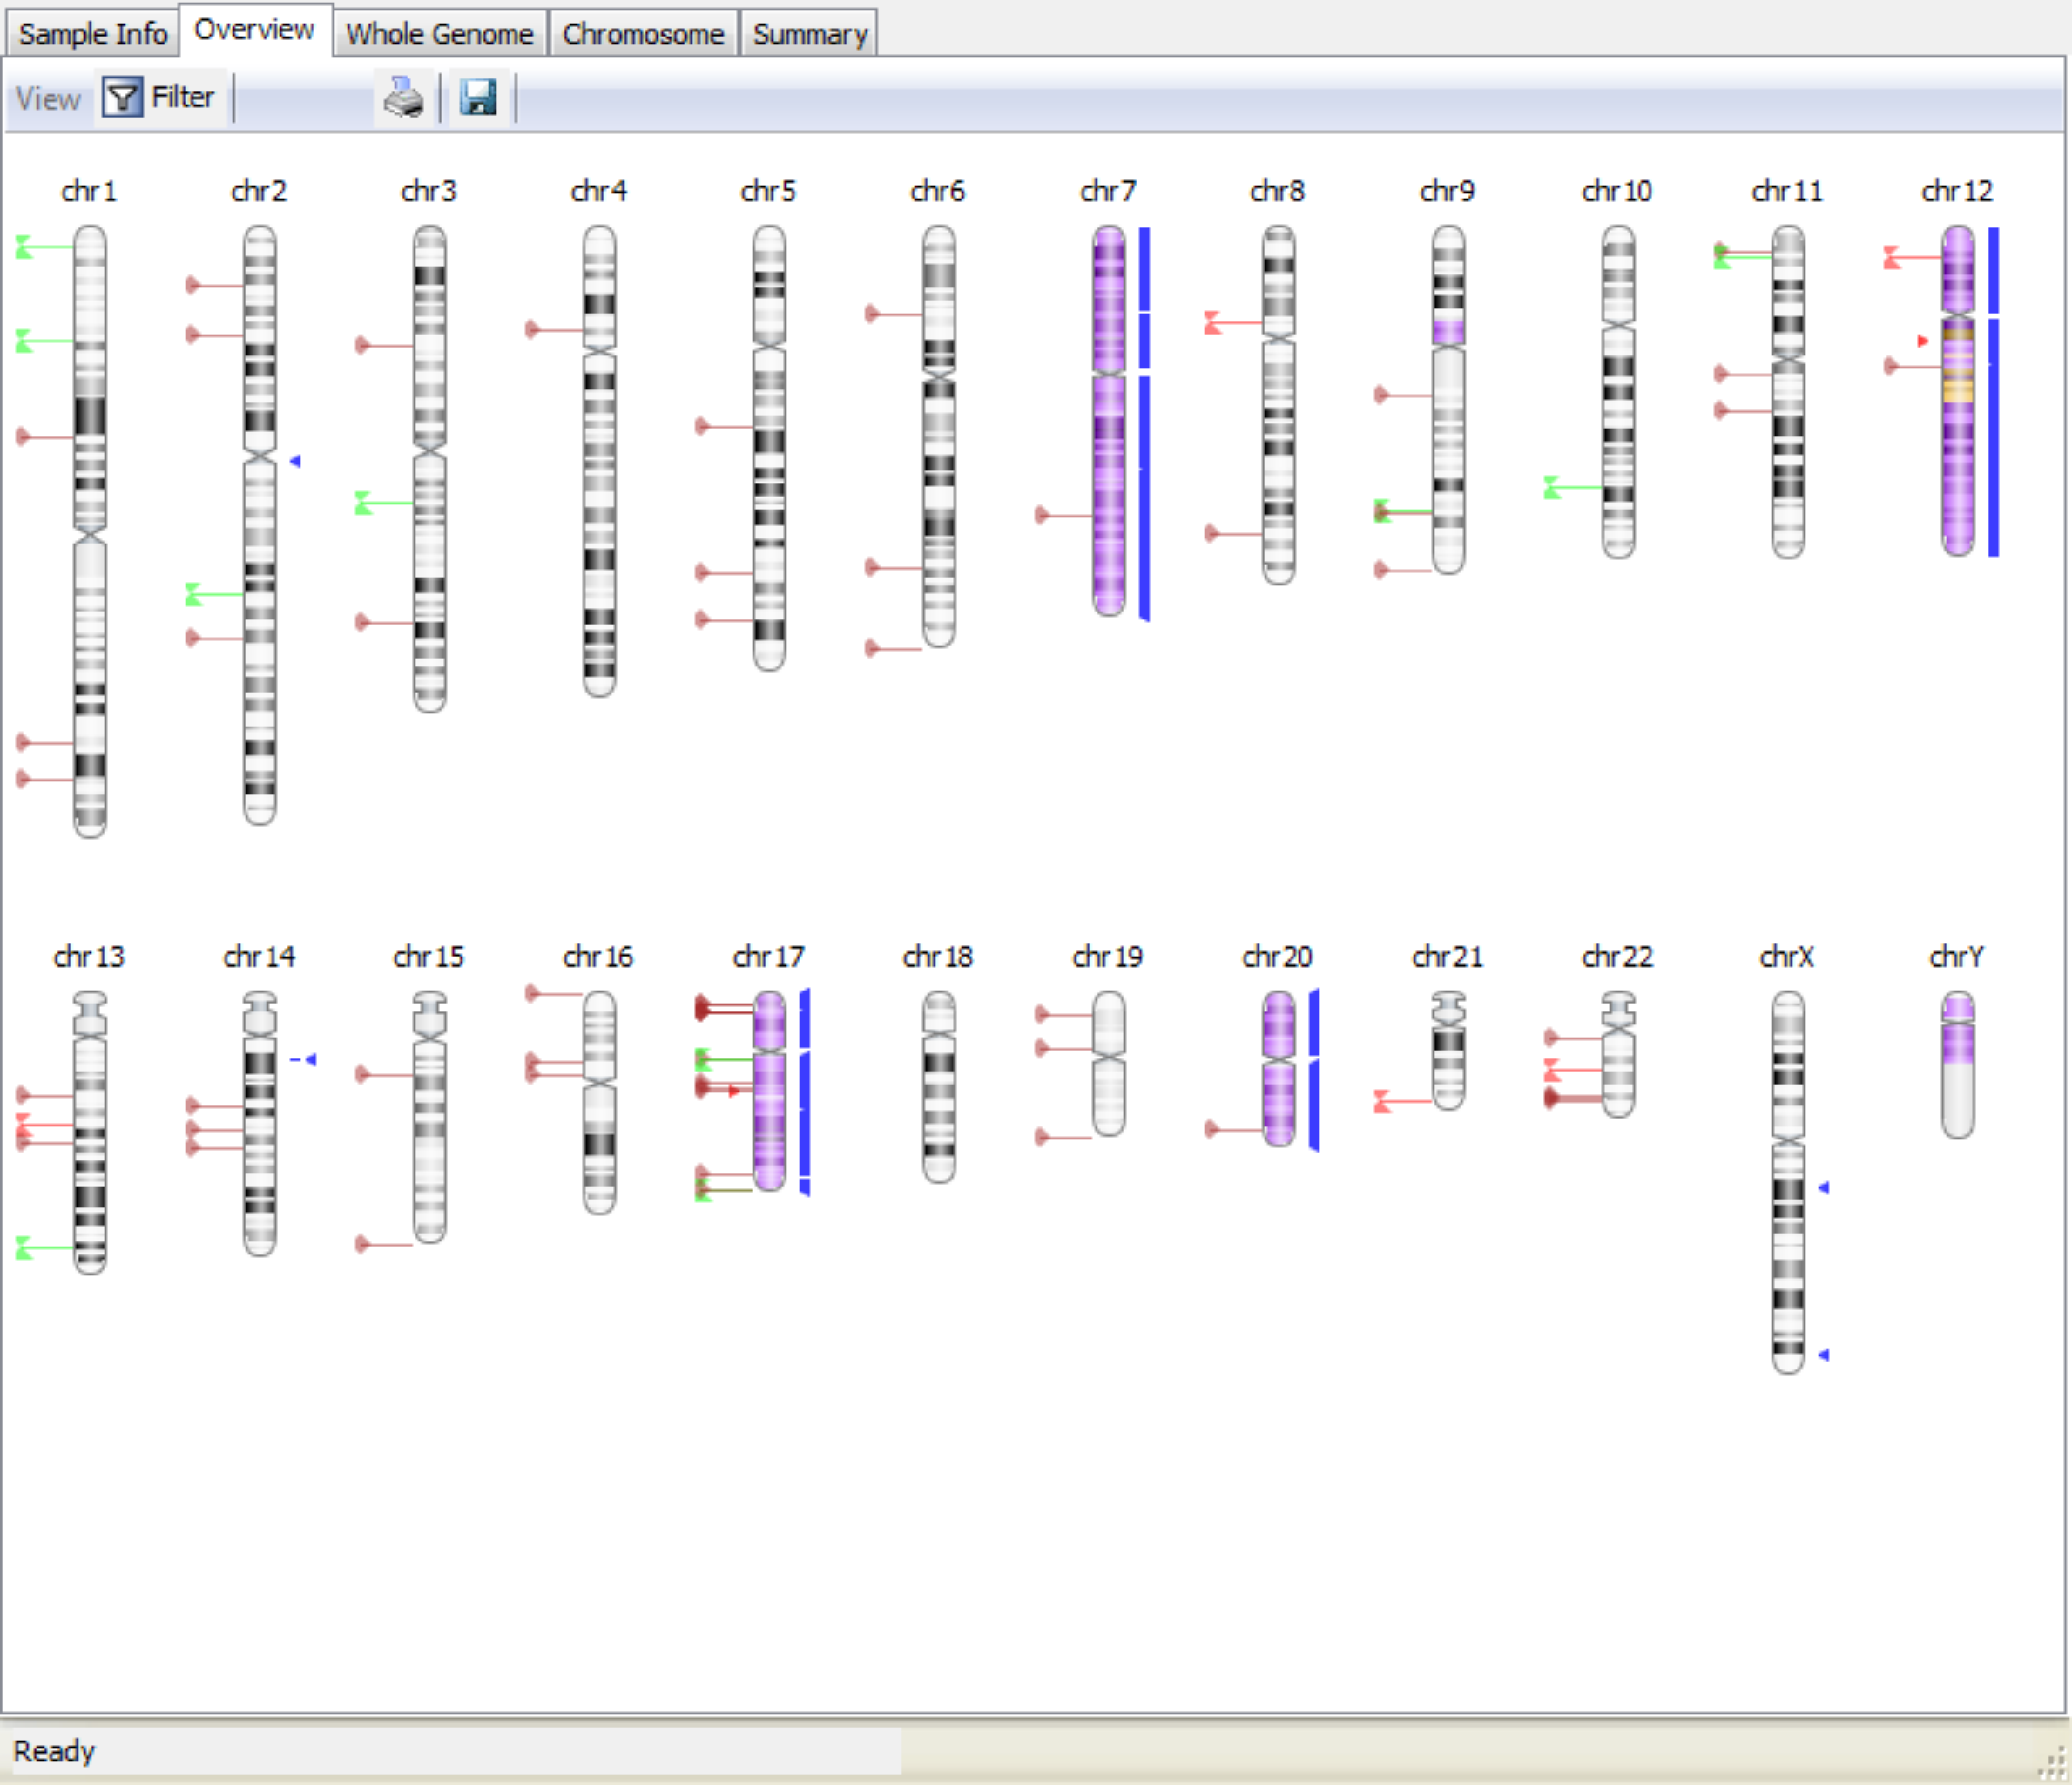This screenshot has height=1785, width=2072.
Task: Open the Summary tab
Action: (809, 33)
